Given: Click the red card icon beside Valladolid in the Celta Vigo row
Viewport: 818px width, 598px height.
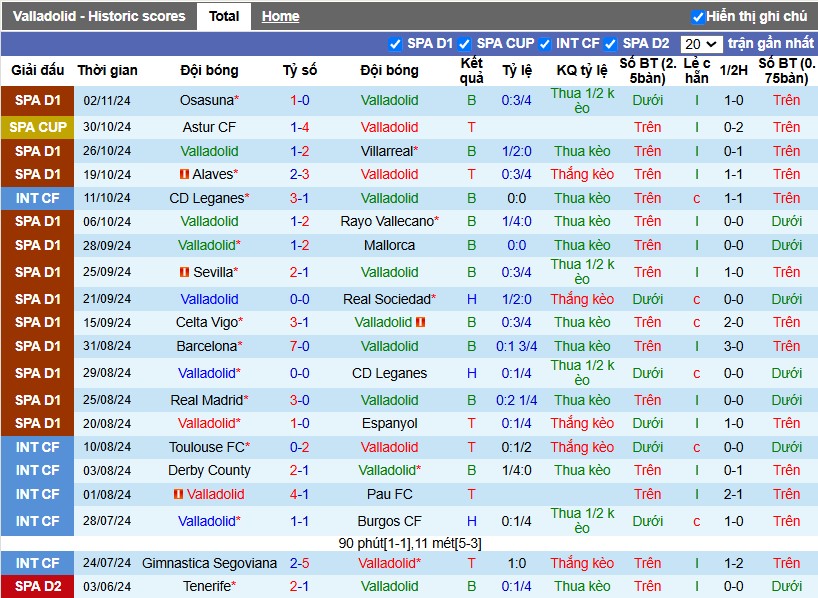Looking at the screenshot, I should [420, 322].
